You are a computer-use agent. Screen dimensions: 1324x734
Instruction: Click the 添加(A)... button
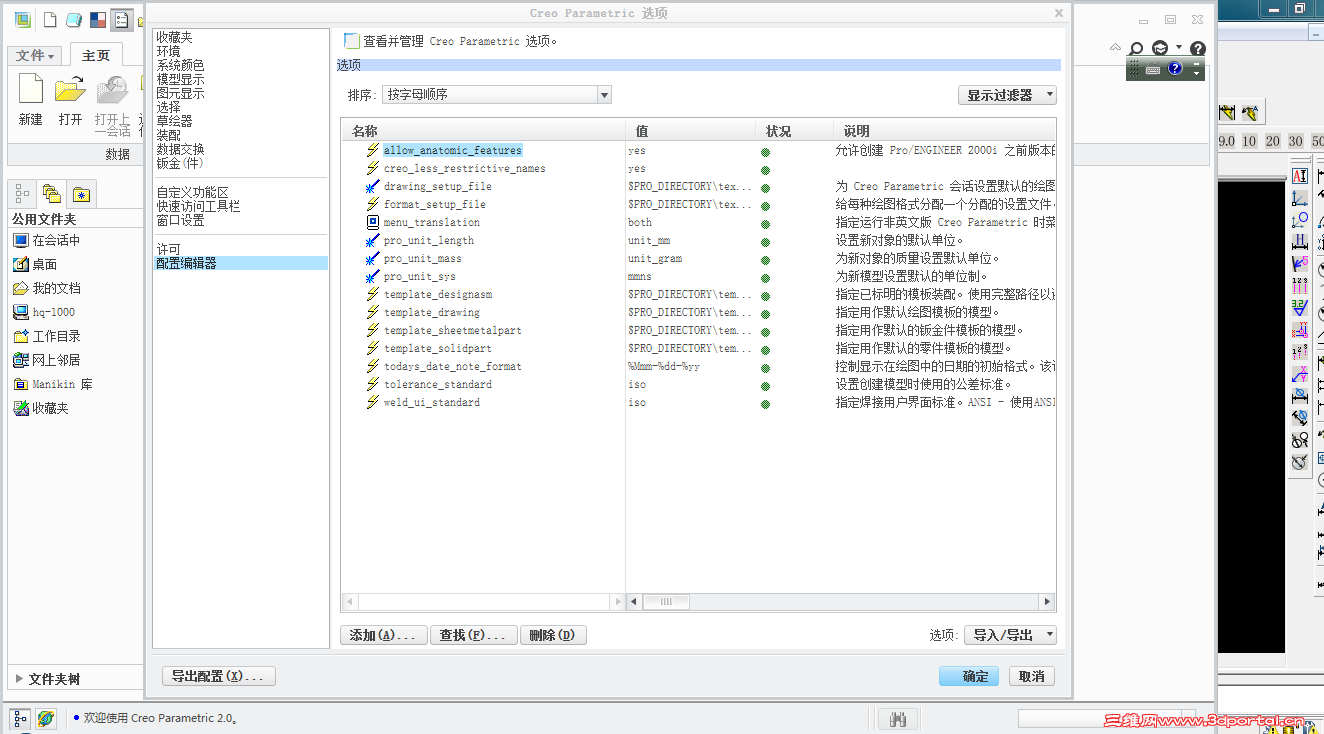(384, 635)
